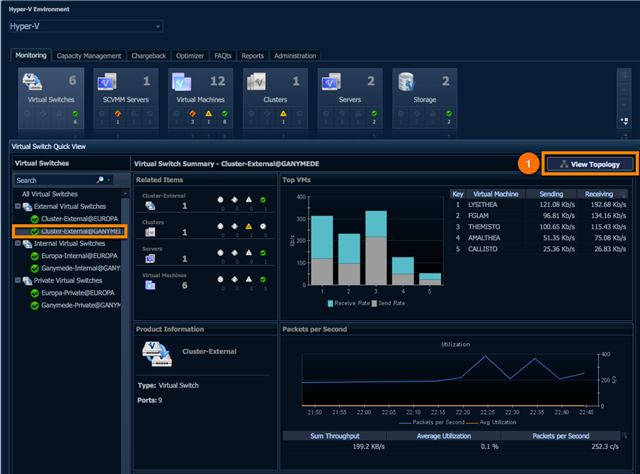
Task: Collapse the External Virtual Switches node
Action: coord(18,206)
